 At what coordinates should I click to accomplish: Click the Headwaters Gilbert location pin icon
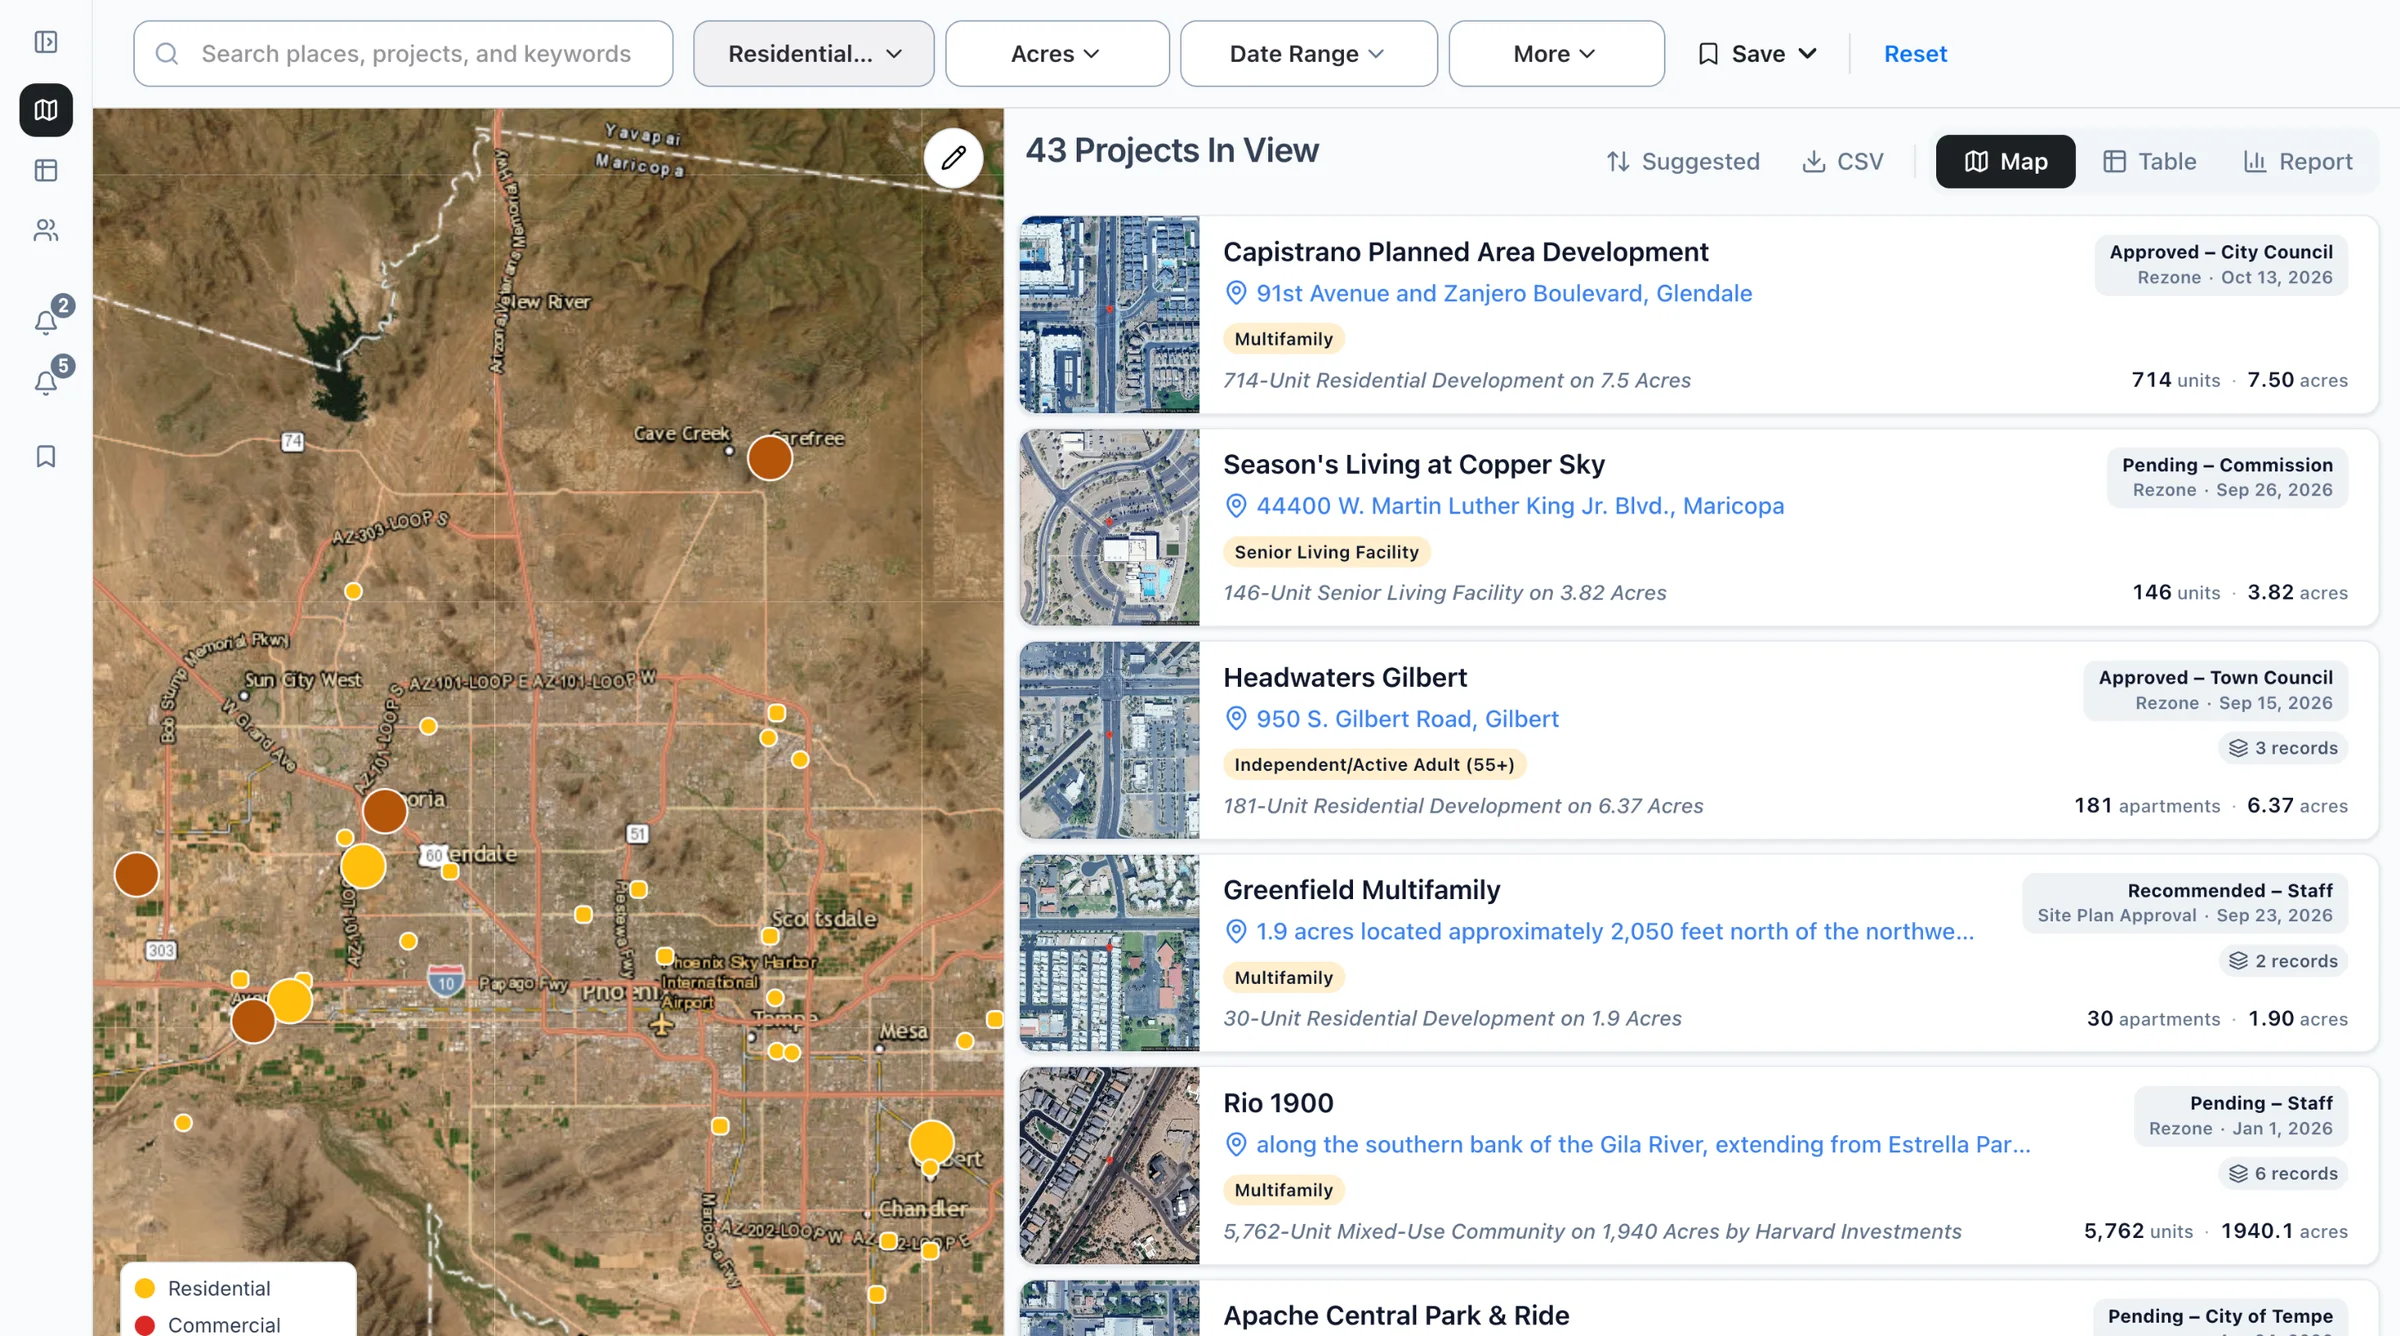(1236, 719)
